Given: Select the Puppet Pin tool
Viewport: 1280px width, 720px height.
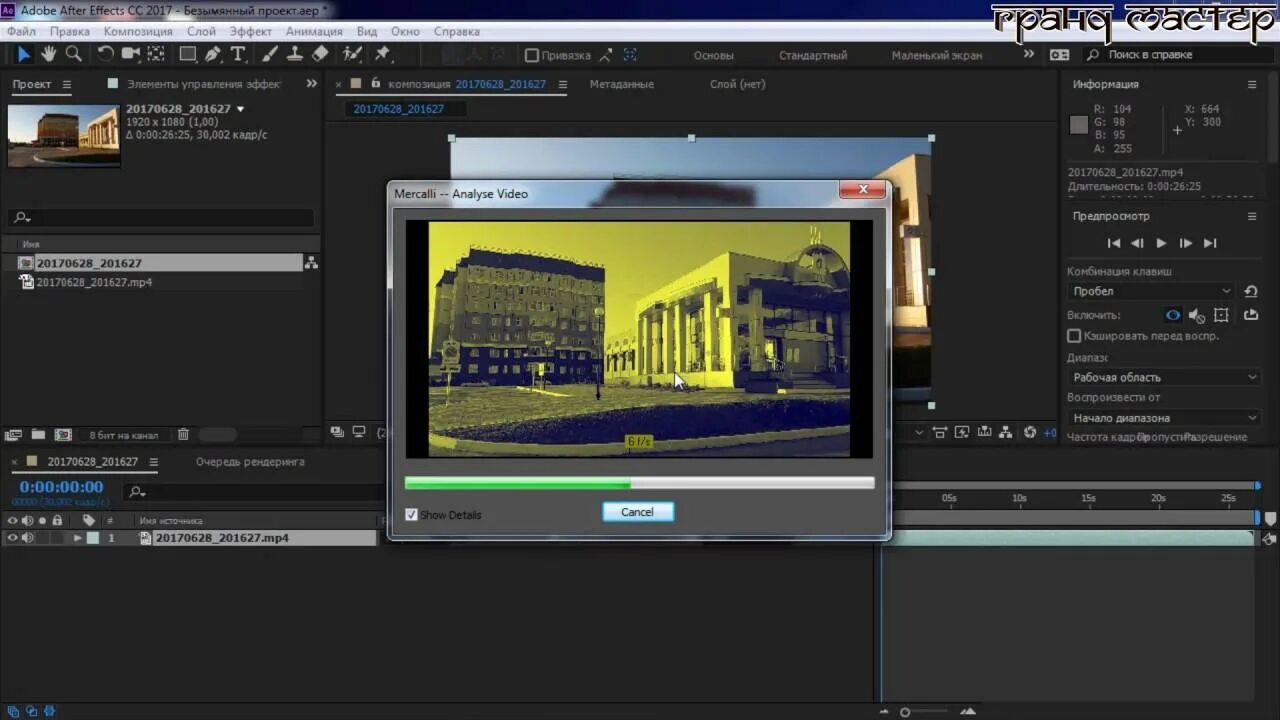Looking at the screenshot, I should point(382,54).
